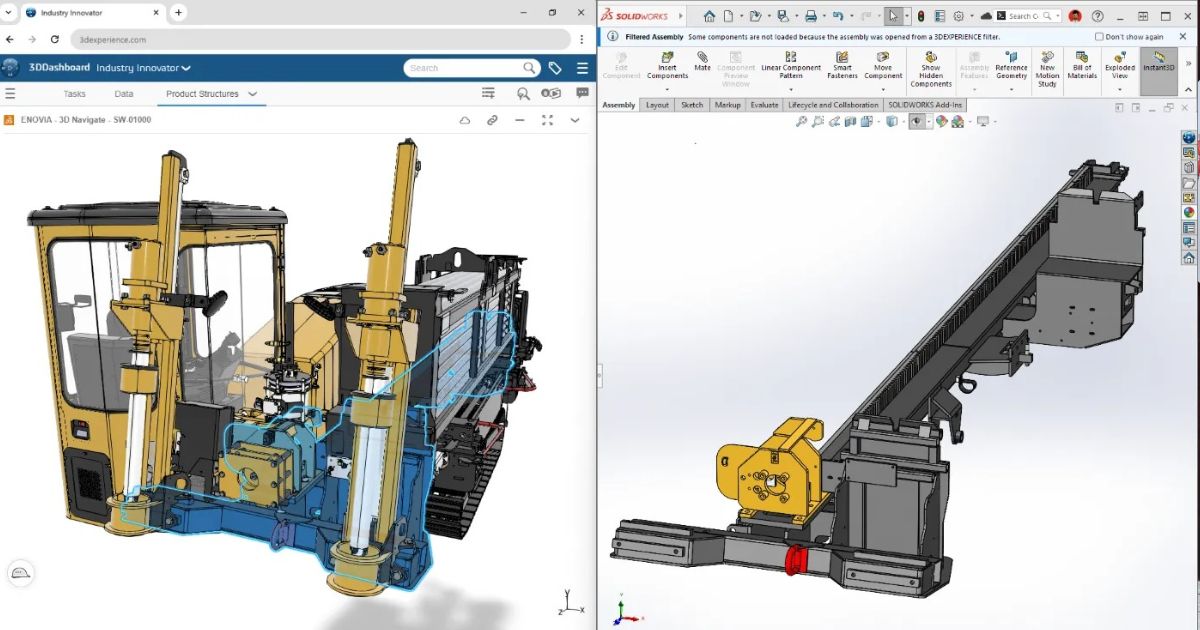Open the Product Structures tab chevron
1200x630 pixels.
[x=253, y=94]
